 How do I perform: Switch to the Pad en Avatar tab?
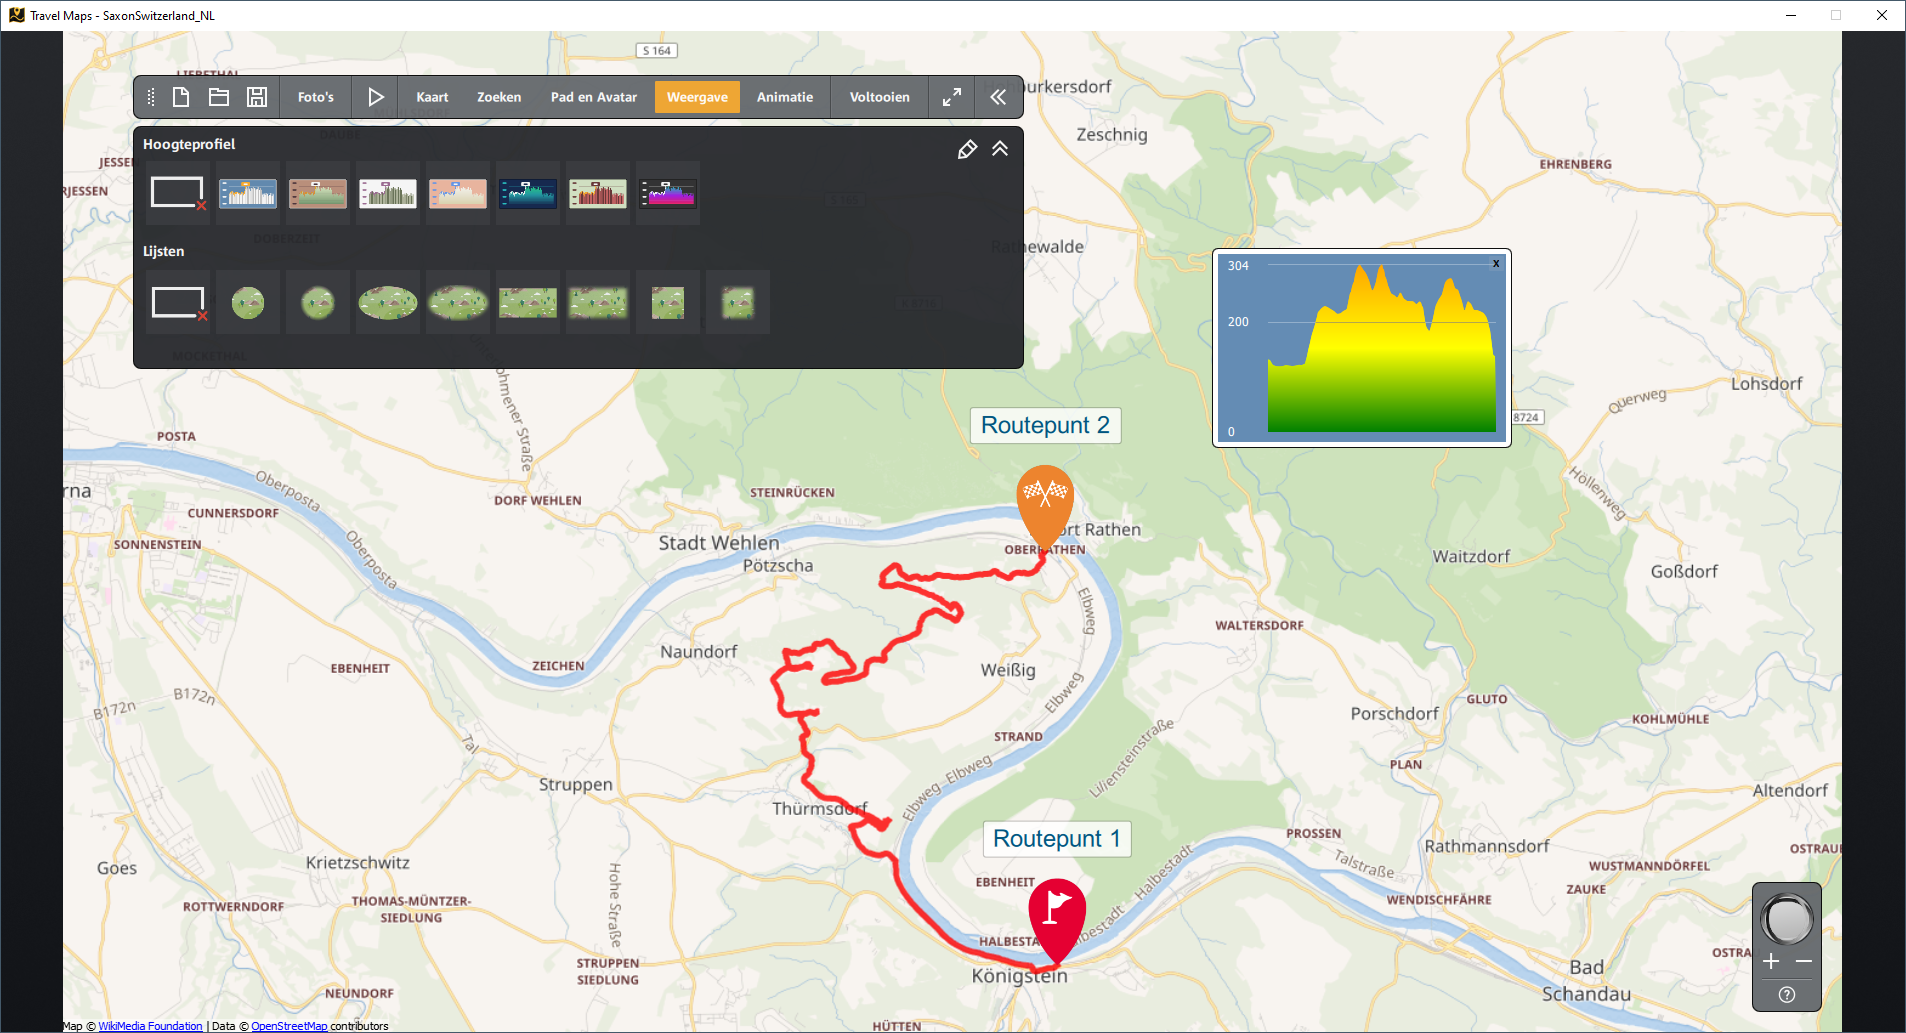click(593, 97)
